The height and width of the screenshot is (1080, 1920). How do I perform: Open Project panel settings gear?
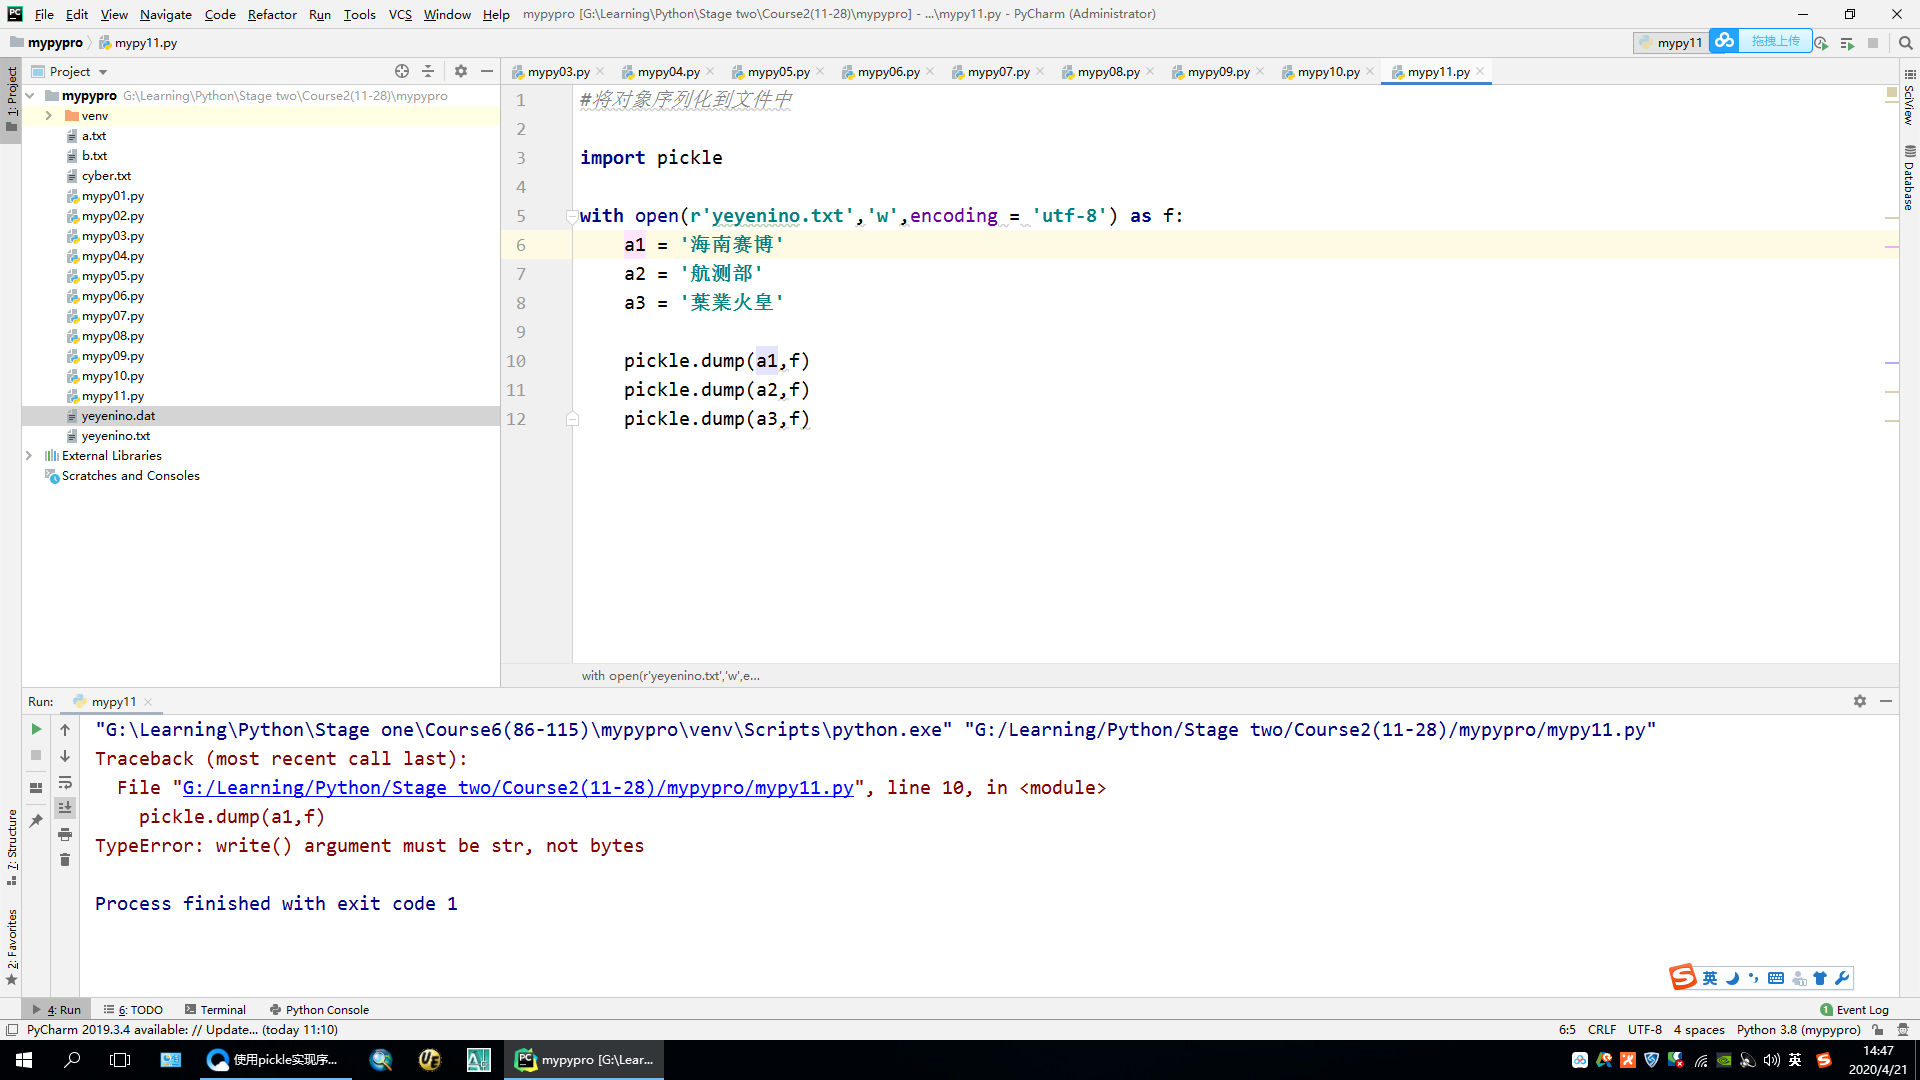[x=461, y=71]
